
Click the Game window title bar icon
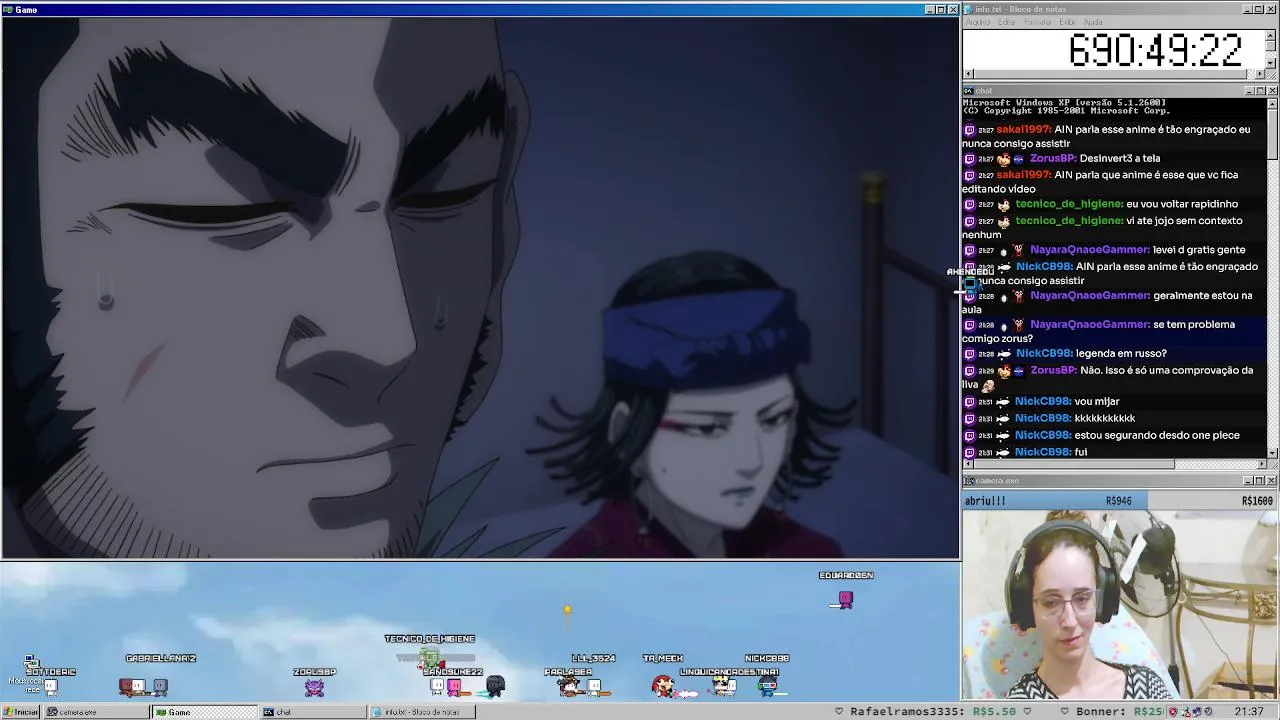8,9
